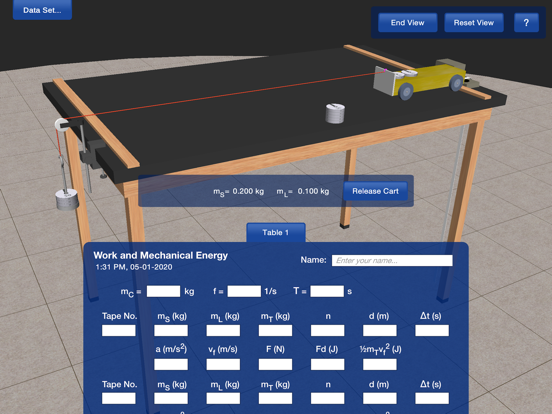Select second row d (m) field
The width and height of the screenshot is (552, 414).
tap(380, 398)
